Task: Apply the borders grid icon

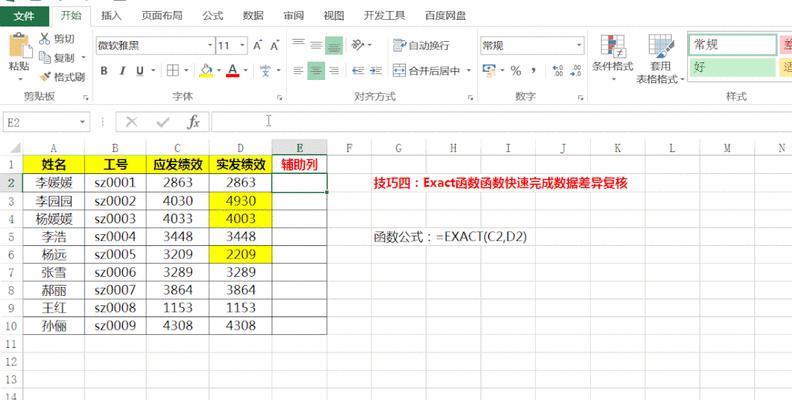Action: tap(173, 70)
